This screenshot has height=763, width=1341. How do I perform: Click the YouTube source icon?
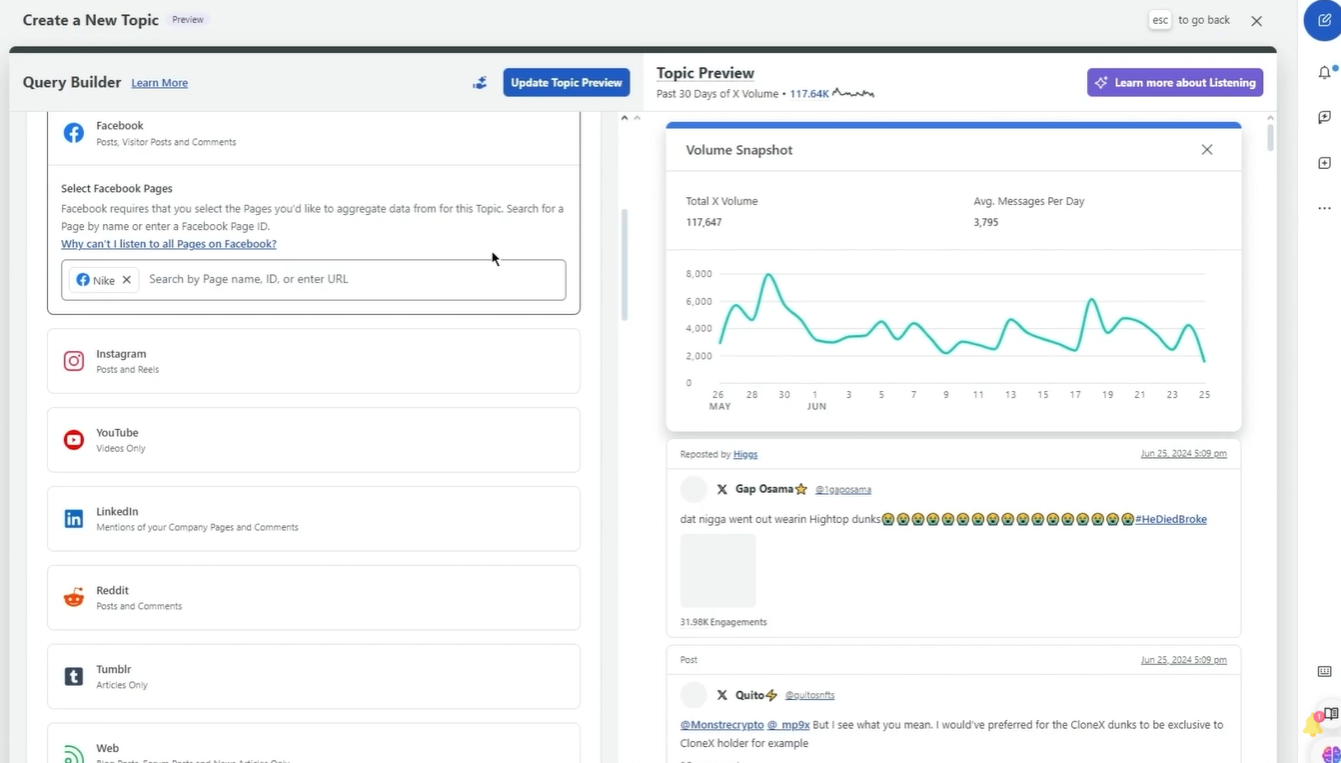coord(74,440)
